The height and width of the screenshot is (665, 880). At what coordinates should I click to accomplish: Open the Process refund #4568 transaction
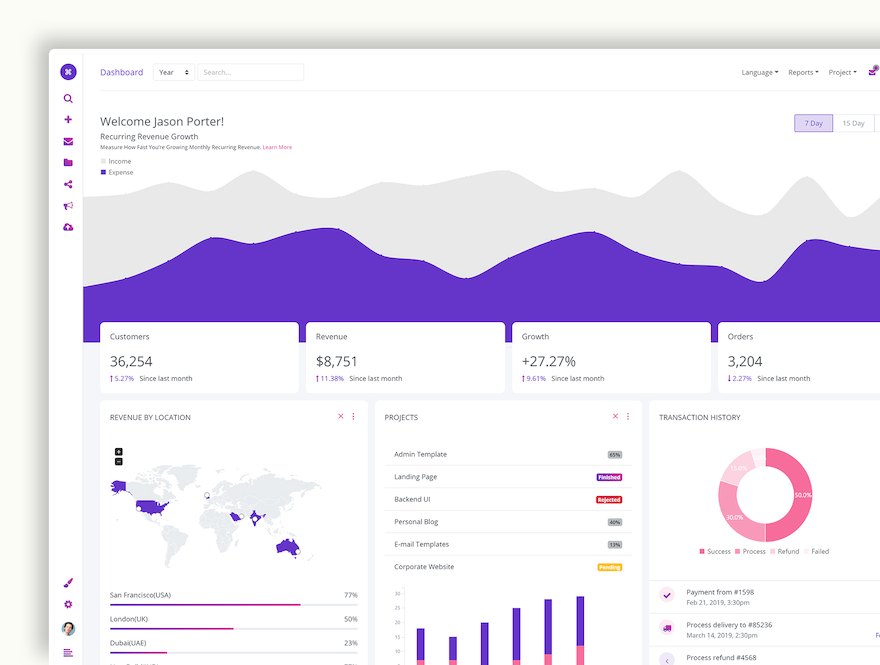[764, 657]
